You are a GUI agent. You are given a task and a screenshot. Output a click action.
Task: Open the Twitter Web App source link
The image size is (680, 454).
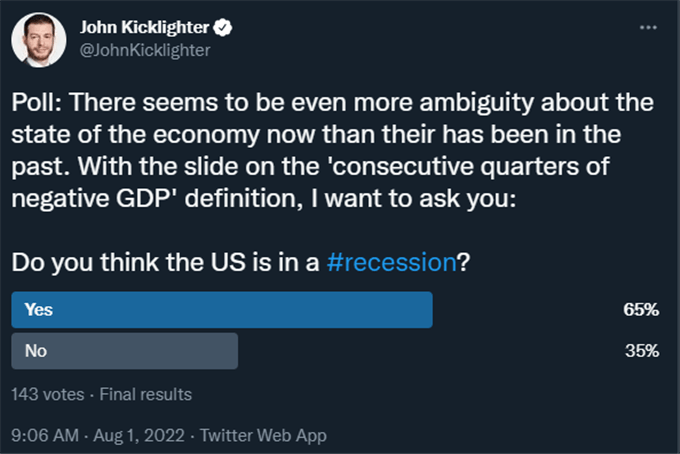[x=263, y=435]
